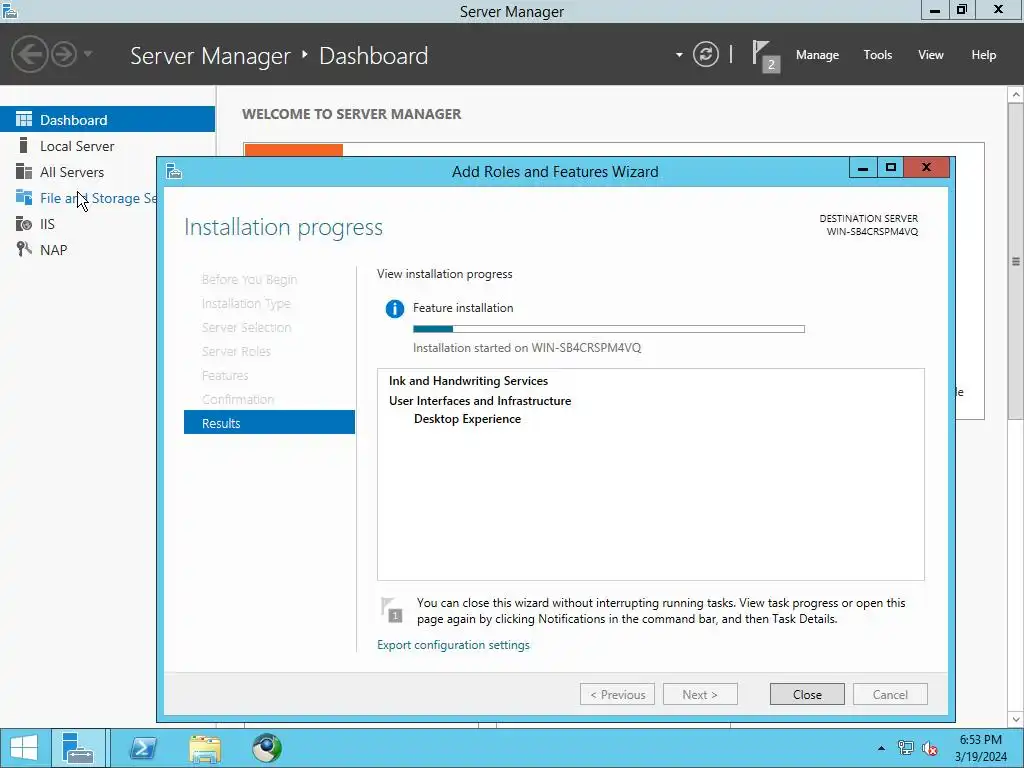Click the NAP role icon
1024x768 pixels.
coord(24,249)
